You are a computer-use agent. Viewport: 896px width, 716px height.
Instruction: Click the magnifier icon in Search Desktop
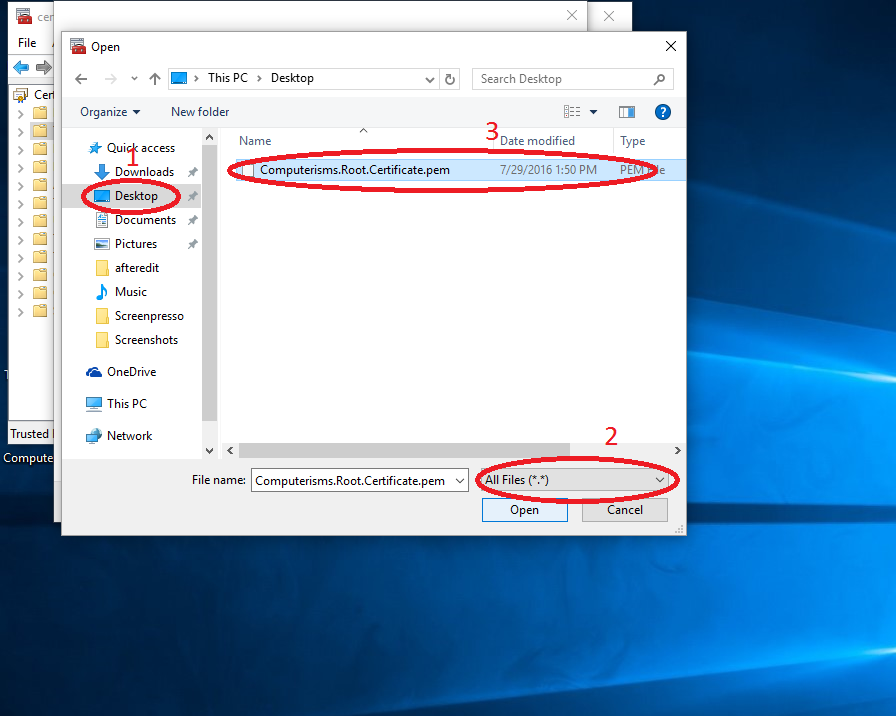[659, 79]
